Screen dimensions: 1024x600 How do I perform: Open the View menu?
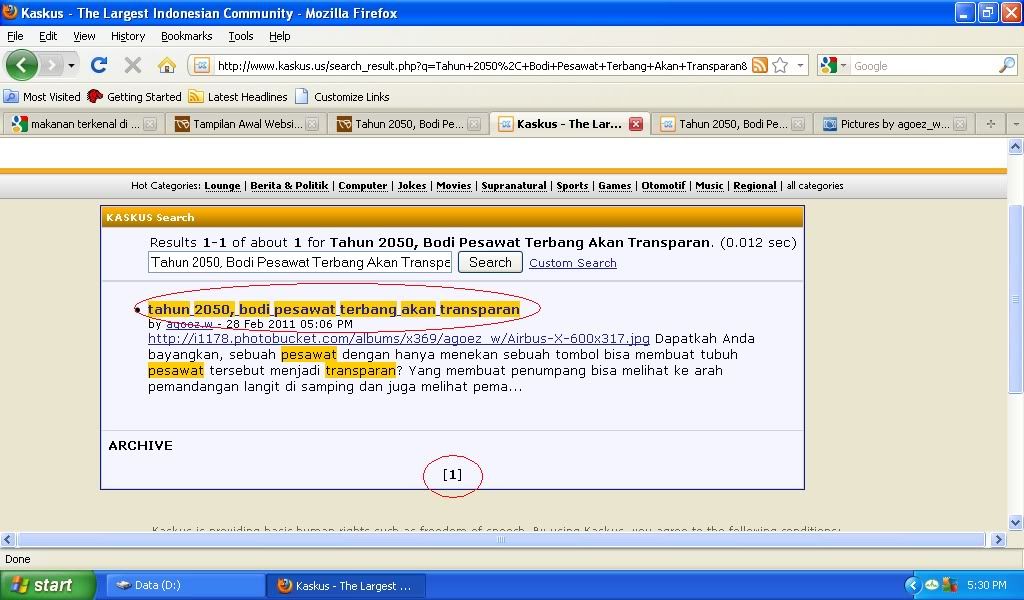[84, 36]
